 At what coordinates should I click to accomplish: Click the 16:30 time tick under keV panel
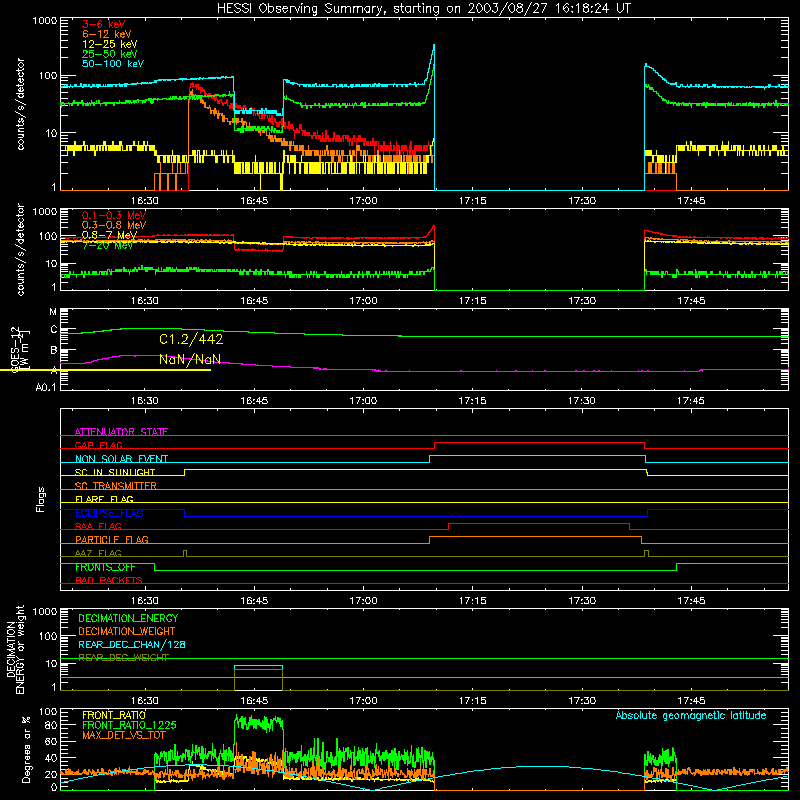[x=145, y=201]
